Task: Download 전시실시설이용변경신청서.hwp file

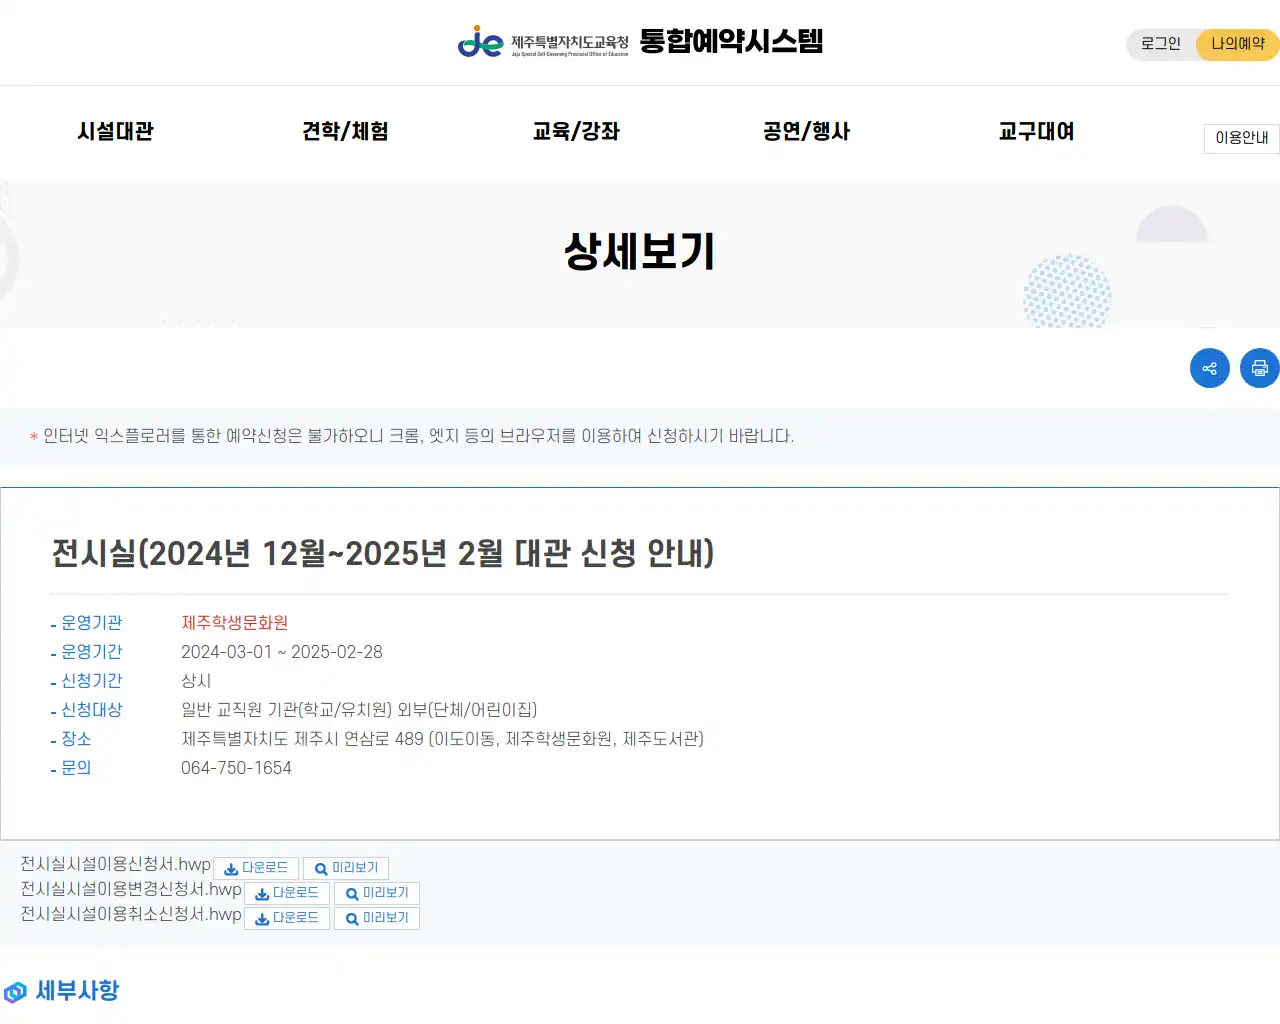Action: (x=287, y=893)
